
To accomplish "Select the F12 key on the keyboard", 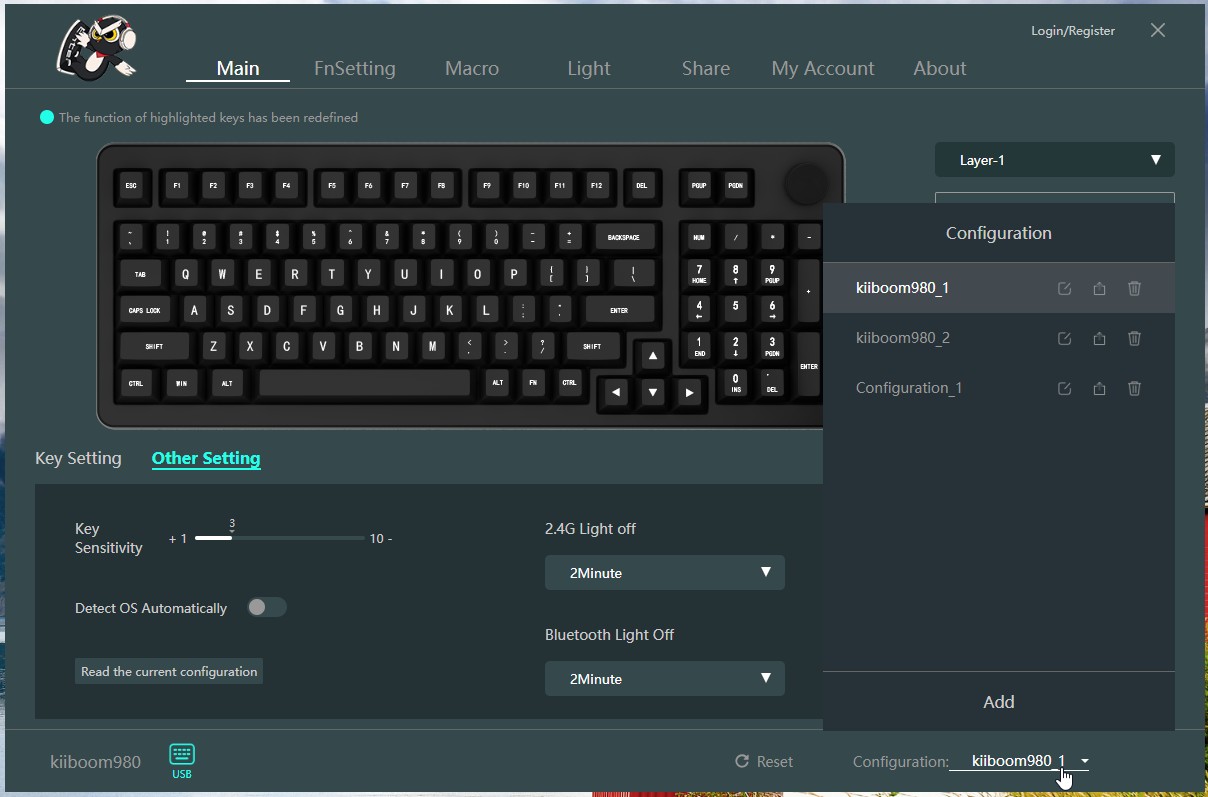I will tap(597, 186).
